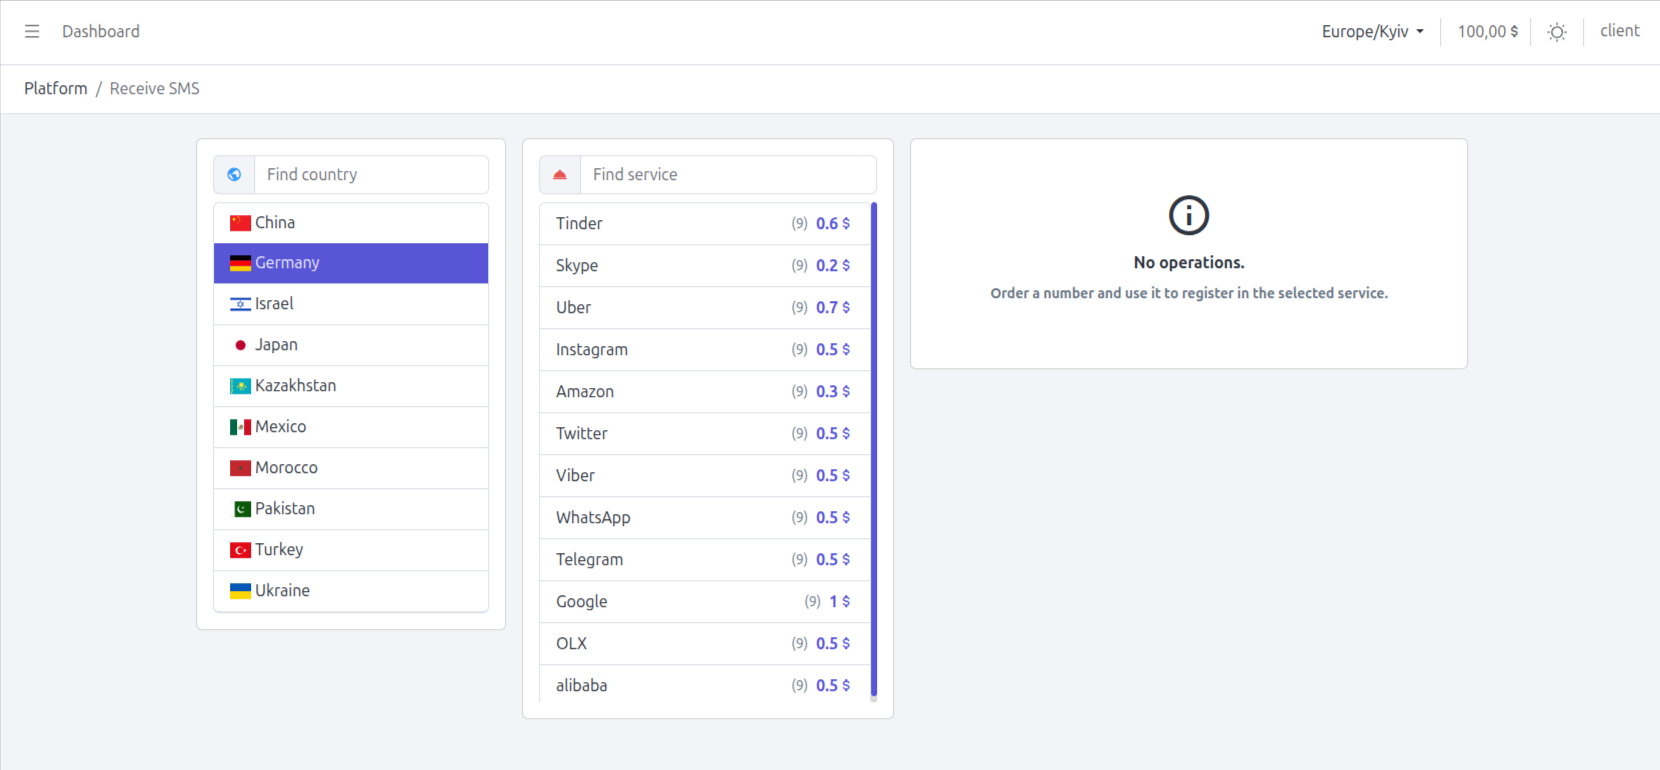Click the Ukraine flag icon
The height and width of the screenshot is (770, 1660).
coord(240,591)
